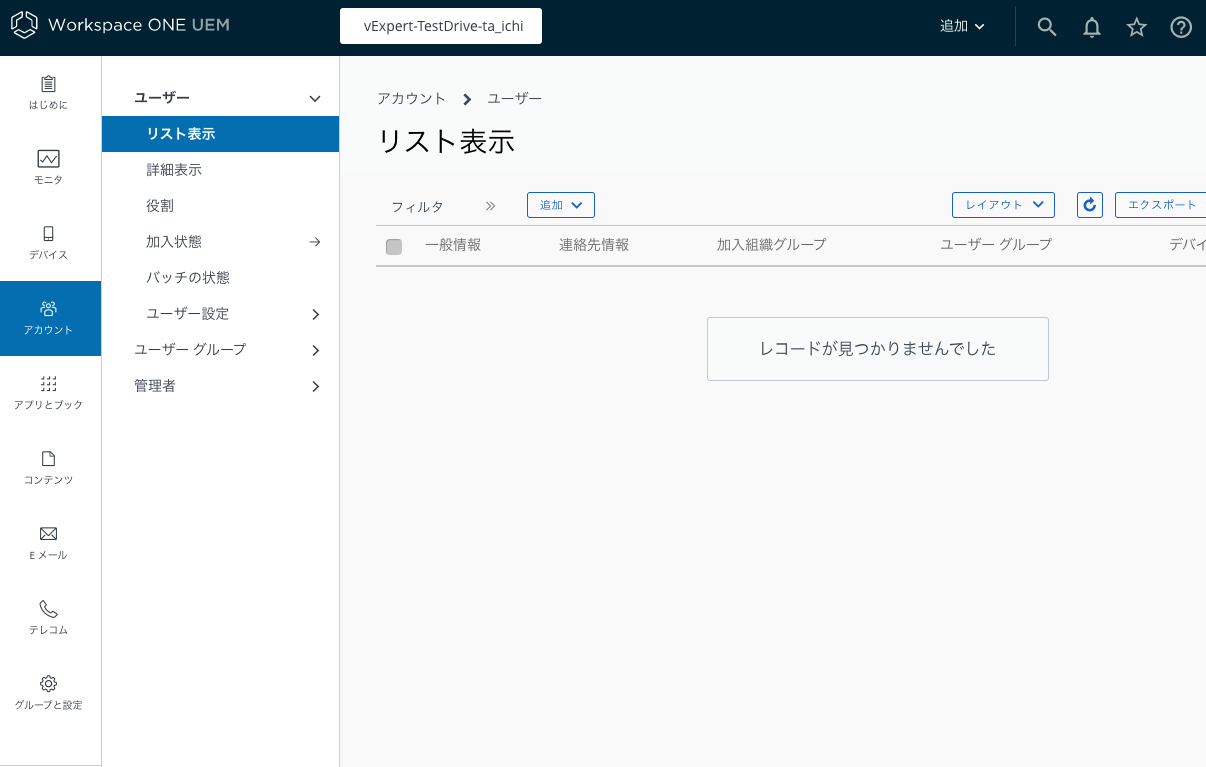
Task: Open グループと設定 from the sidebar
Action: click(48, 692)
